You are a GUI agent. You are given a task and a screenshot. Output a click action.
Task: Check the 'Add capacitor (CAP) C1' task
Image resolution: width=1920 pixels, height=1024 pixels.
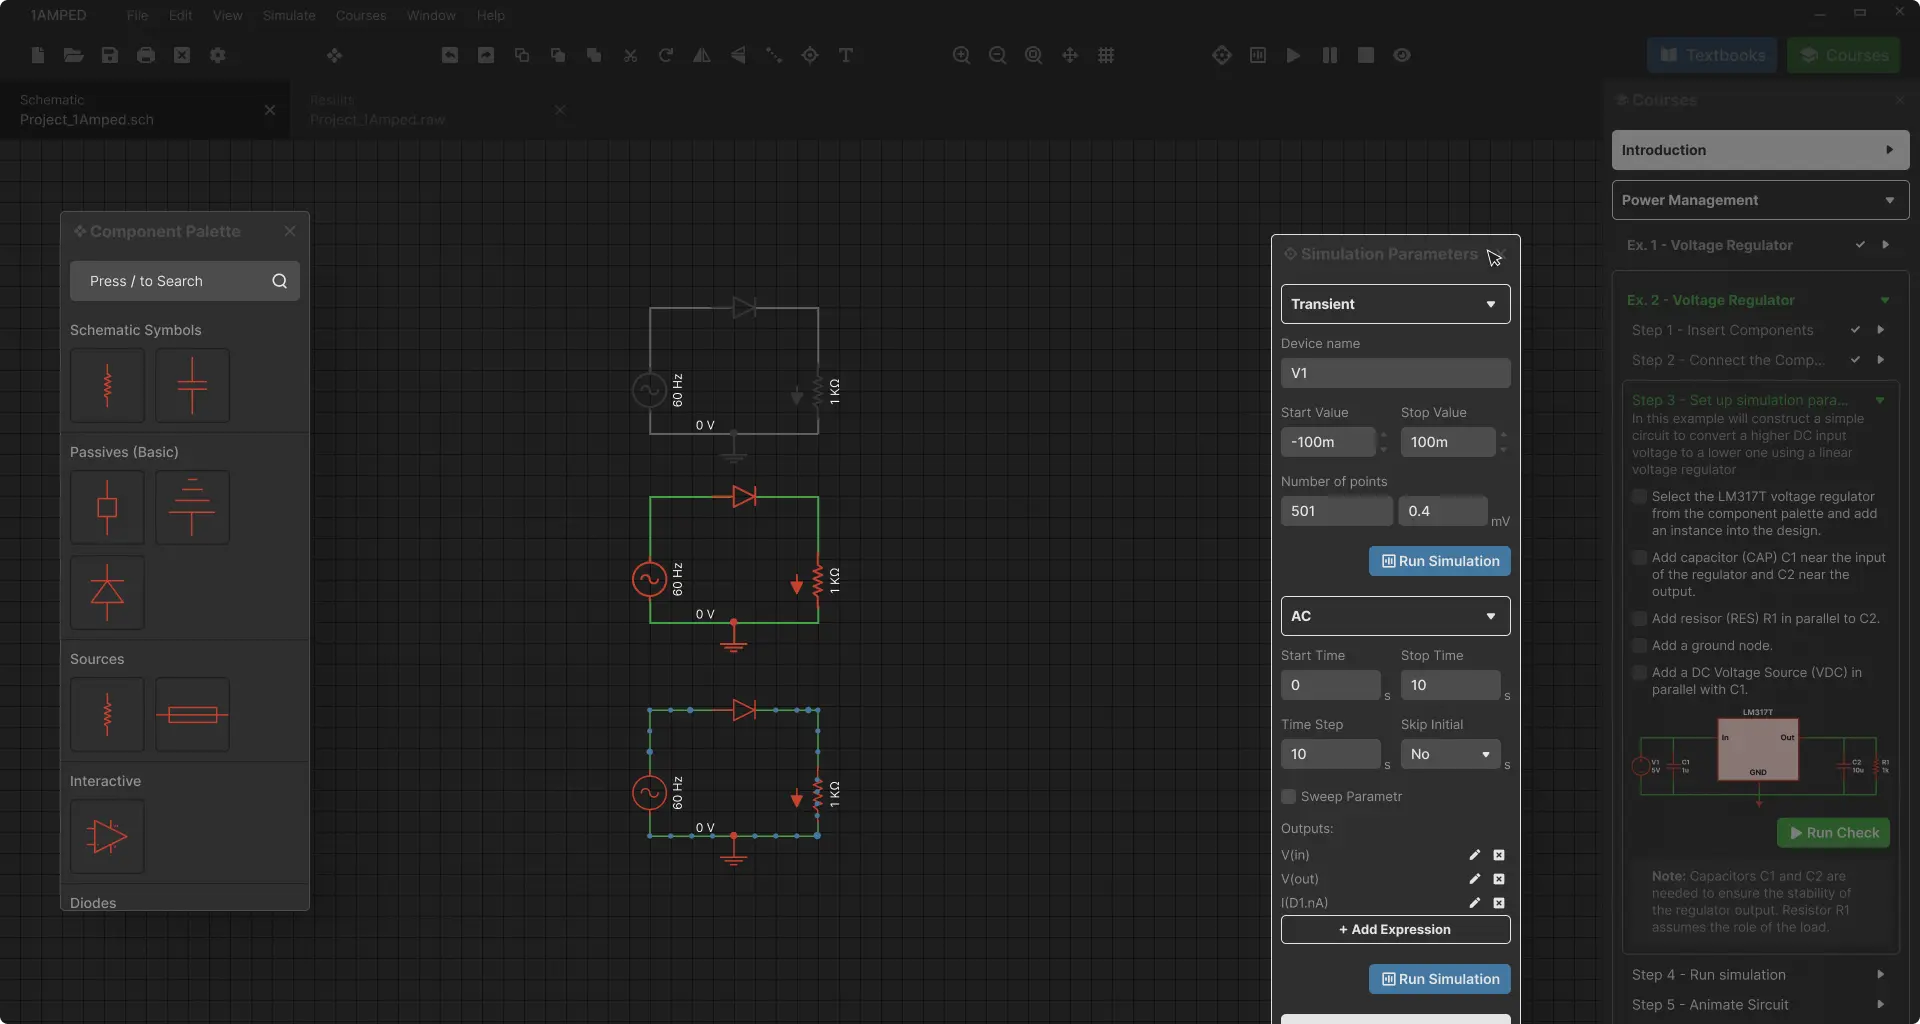1639,558
